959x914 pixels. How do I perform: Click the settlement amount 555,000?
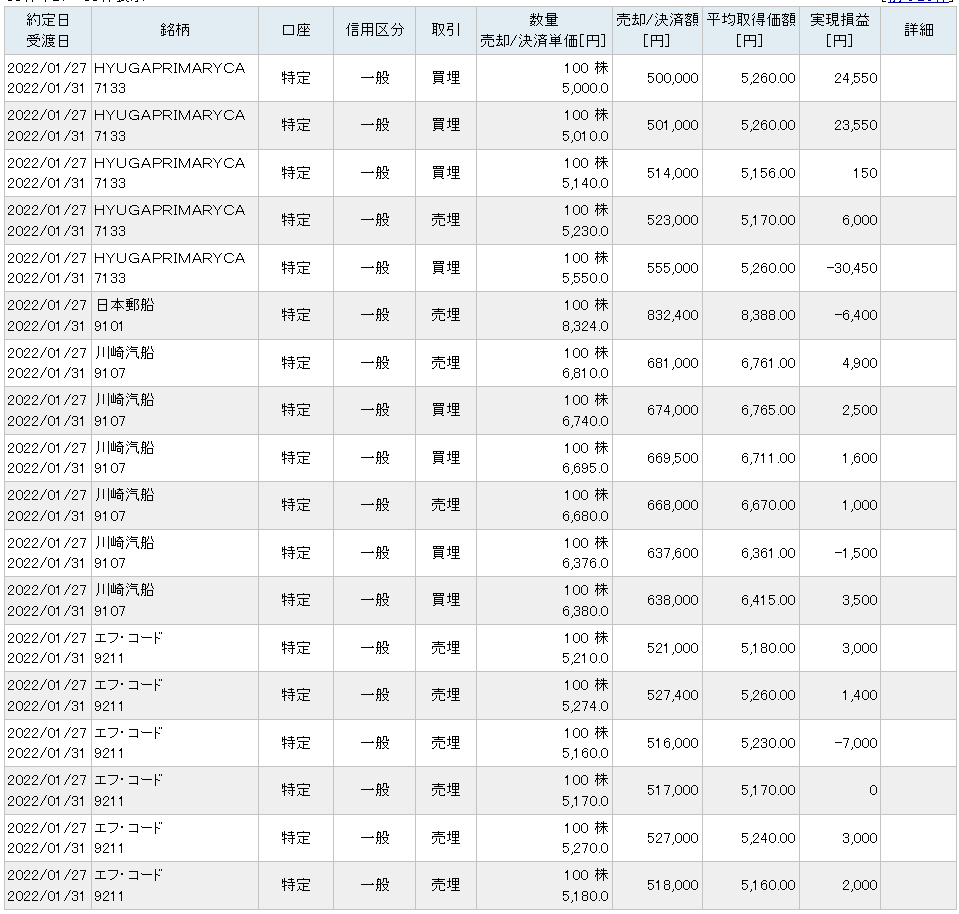tap(672, 268)
